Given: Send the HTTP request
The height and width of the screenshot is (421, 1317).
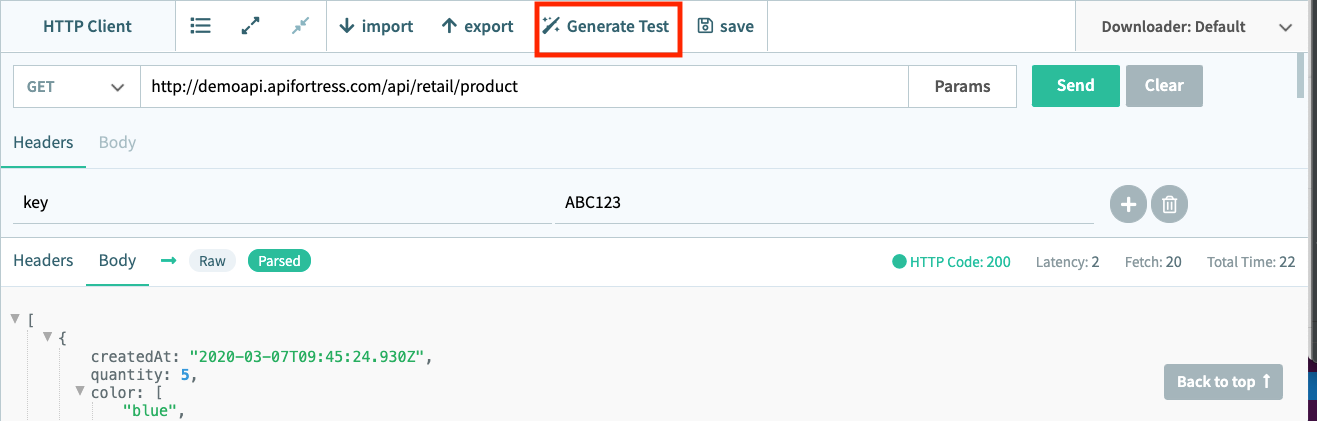Looking at the screenshot, I should point(1075,86).
